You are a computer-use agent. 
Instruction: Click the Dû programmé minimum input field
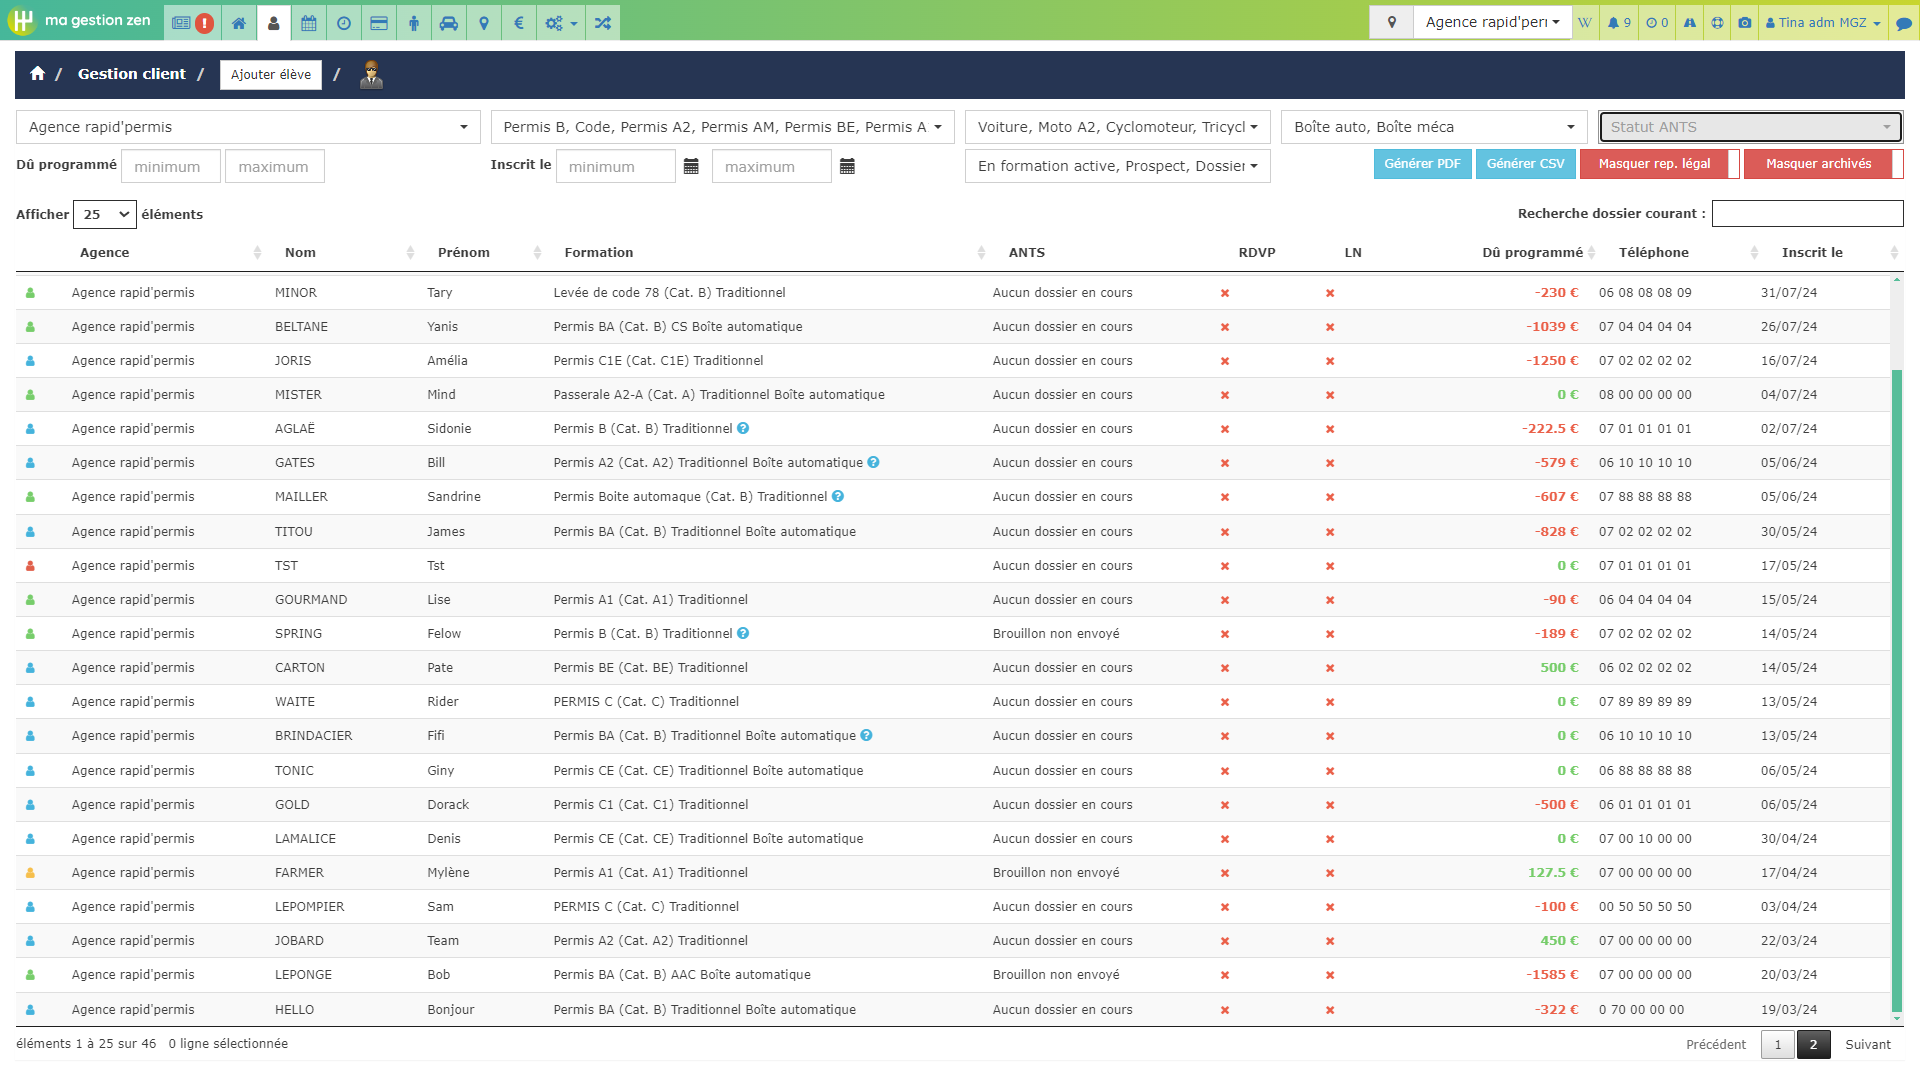(x=171, y=166)
